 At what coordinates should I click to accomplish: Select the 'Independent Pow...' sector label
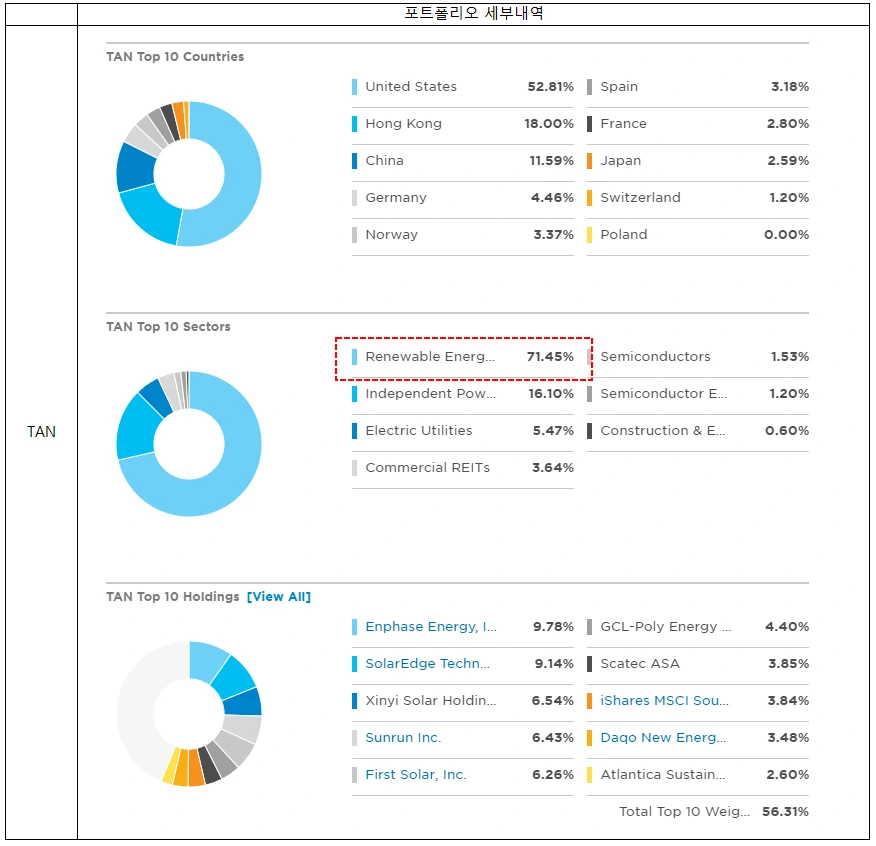430,393
